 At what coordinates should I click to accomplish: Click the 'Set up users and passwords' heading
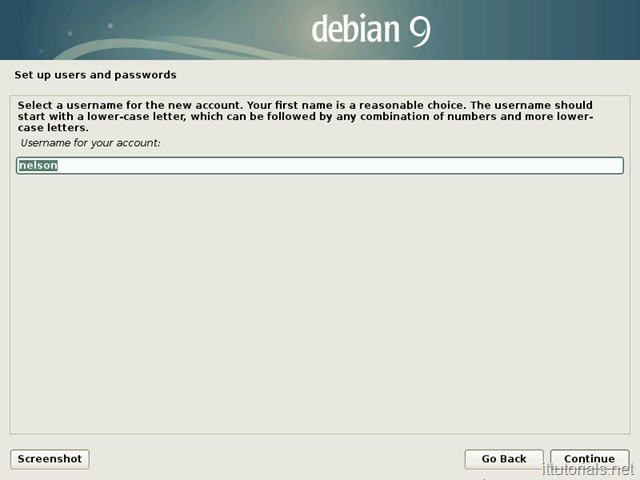[96, 75]
